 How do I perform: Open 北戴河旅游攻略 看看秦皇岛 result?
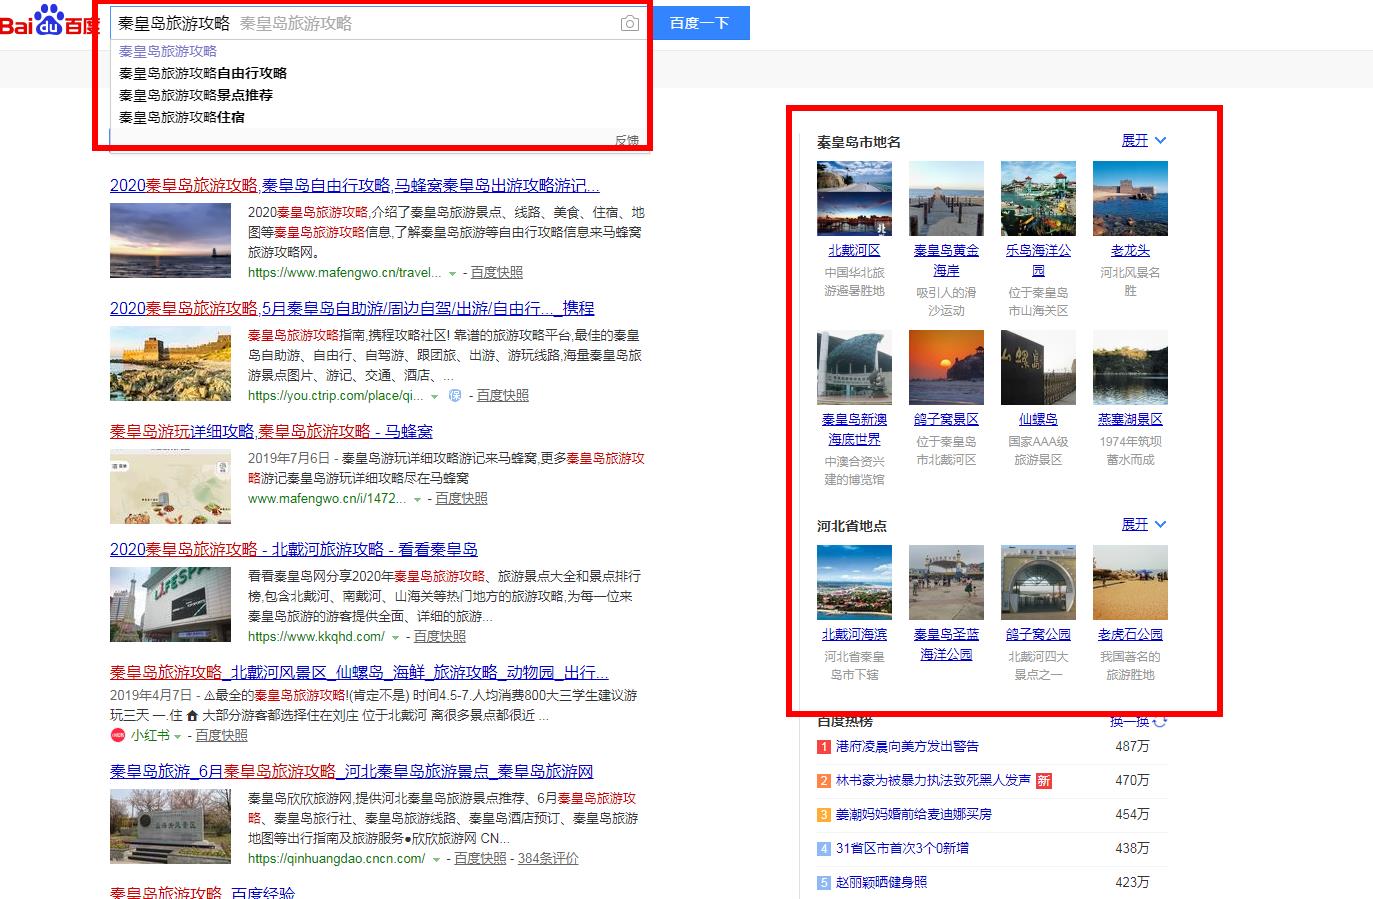(294, 549)
